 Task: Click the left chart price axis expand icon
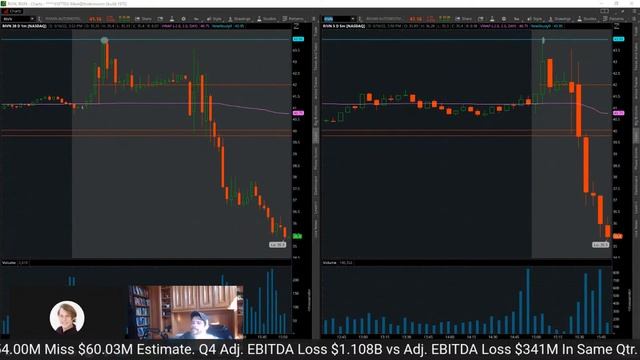[x=296, y=26]
